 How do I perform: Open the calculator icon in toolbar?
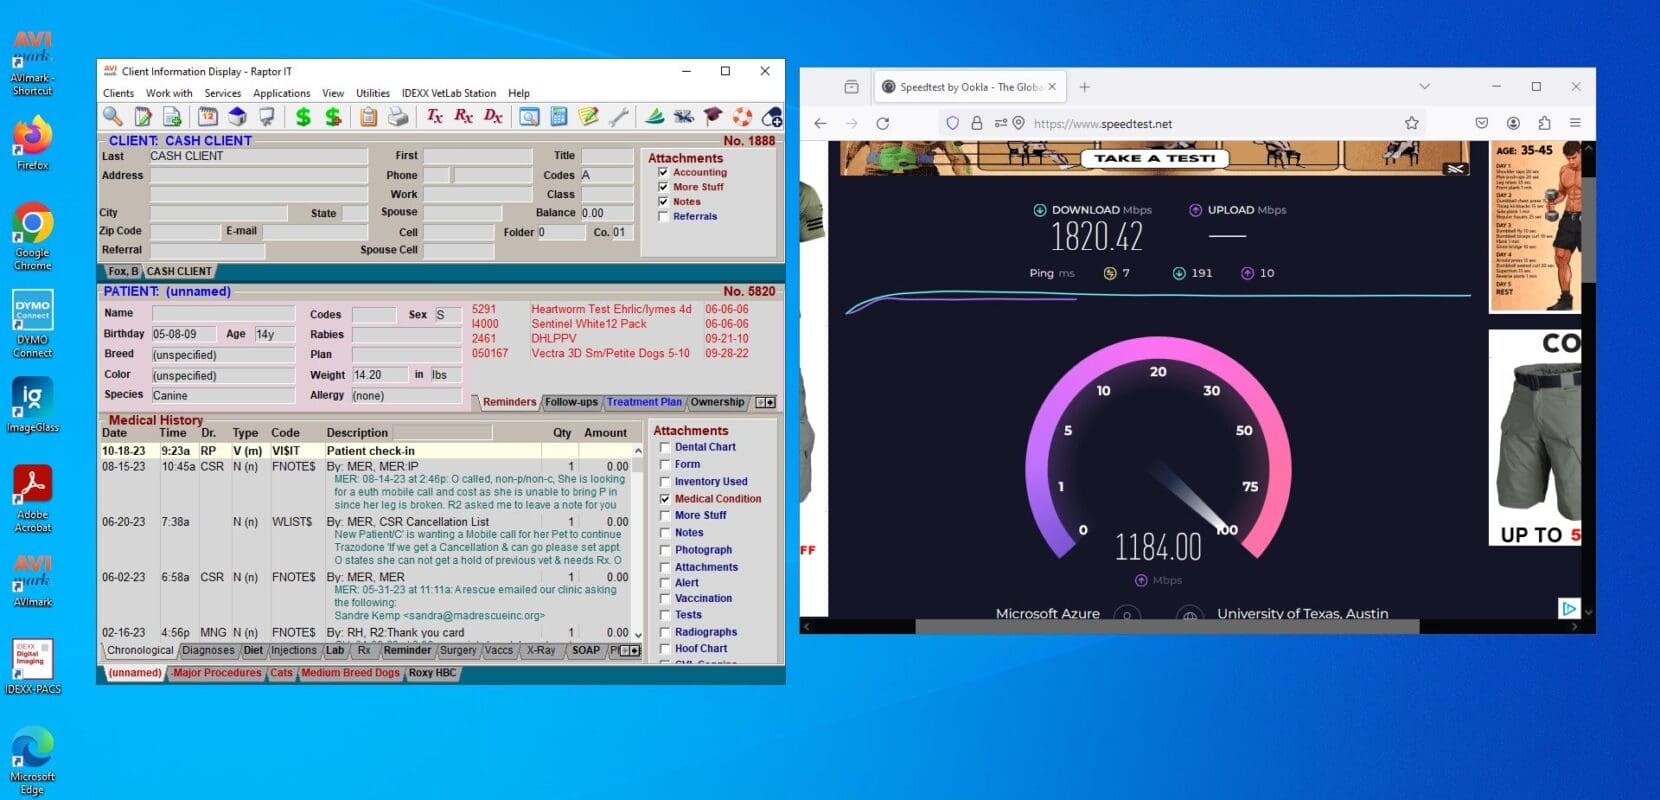click(559, 117)
